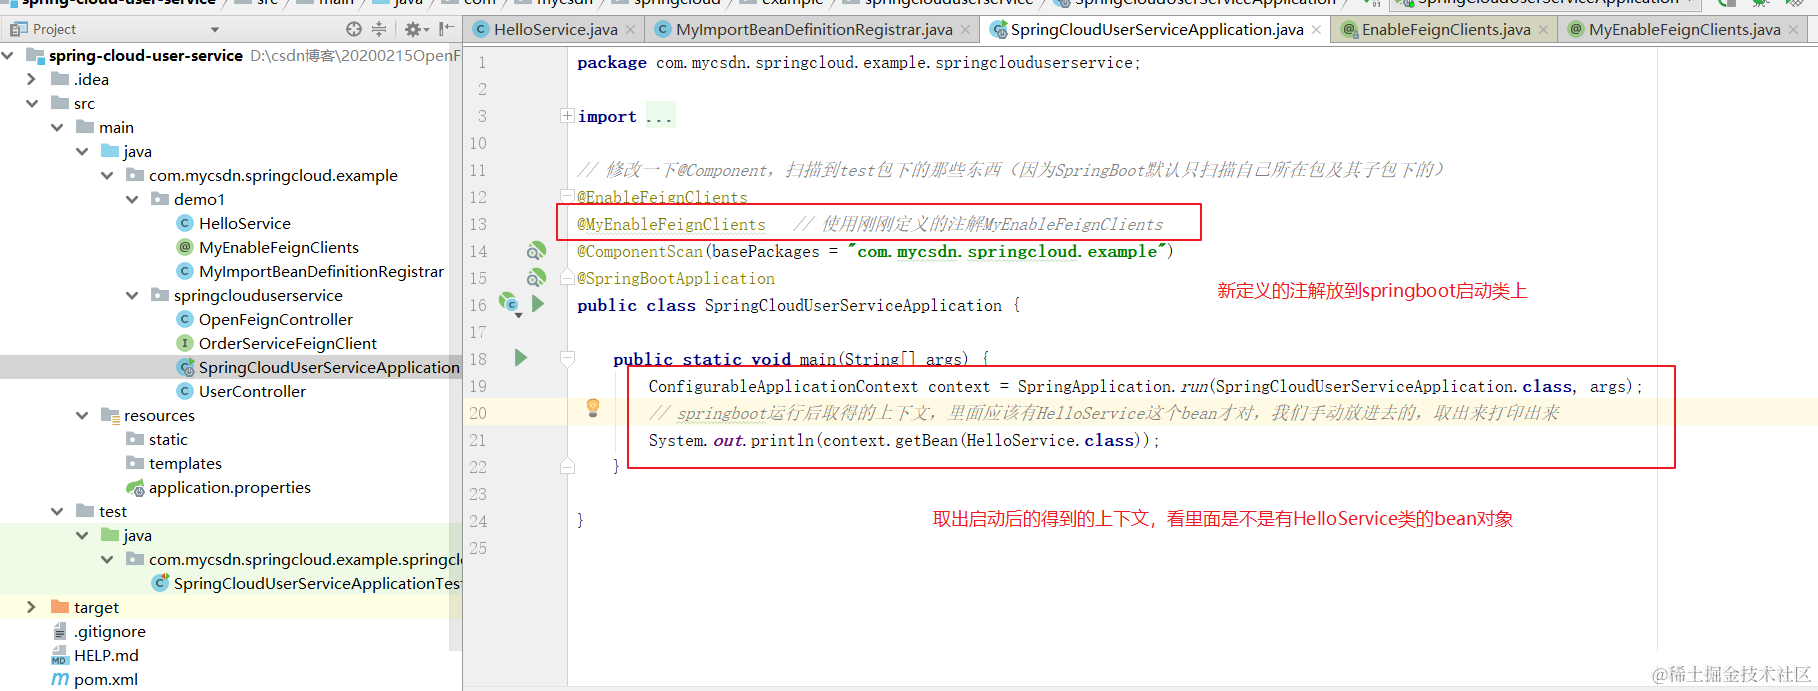Select the static folder

pyautogui.click(x=167, y=439)
